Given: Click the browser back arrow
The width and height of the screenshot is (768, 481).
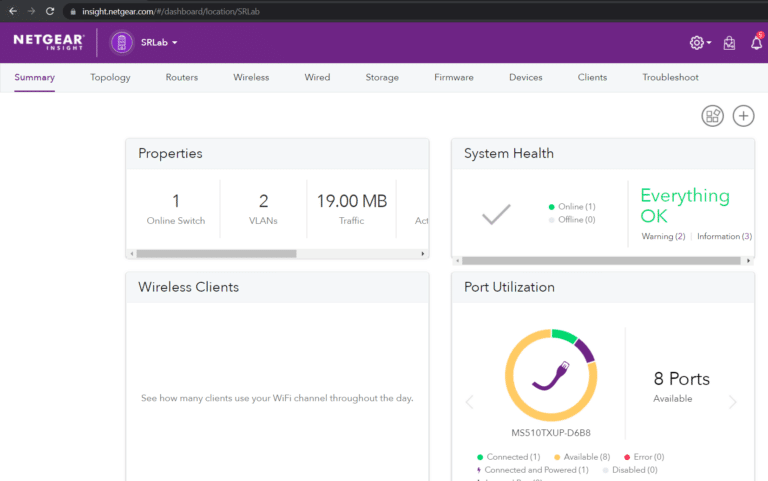Looking at the screenshot, I should coord(13,11).
